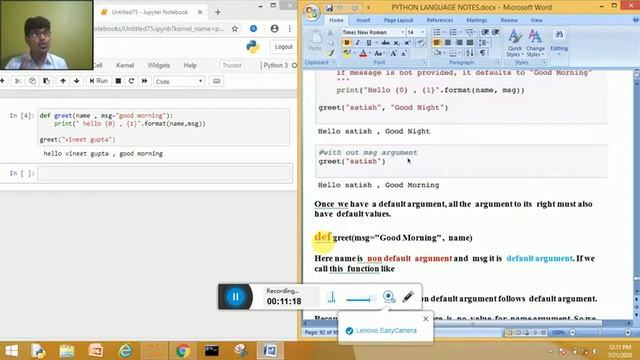Image resolution: width=640 pixels, height=360 pixels.
Task: Switch to Review tab in Word
Action: [x=509, y=20]
